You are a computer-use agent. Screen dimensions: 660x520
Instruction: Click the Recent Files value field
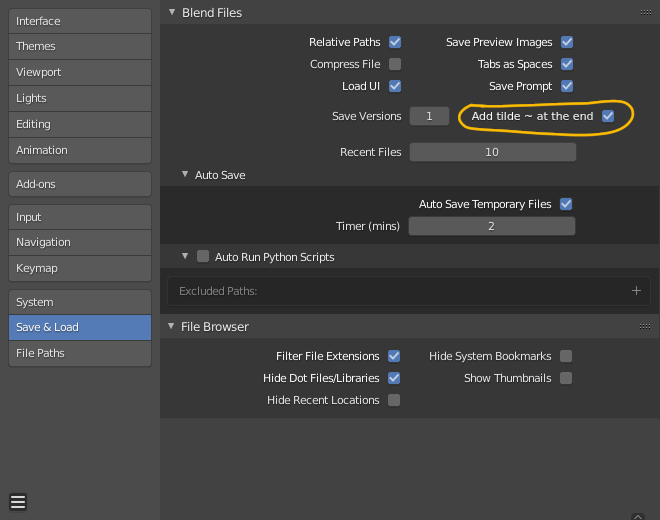click(x=493, y=152)
